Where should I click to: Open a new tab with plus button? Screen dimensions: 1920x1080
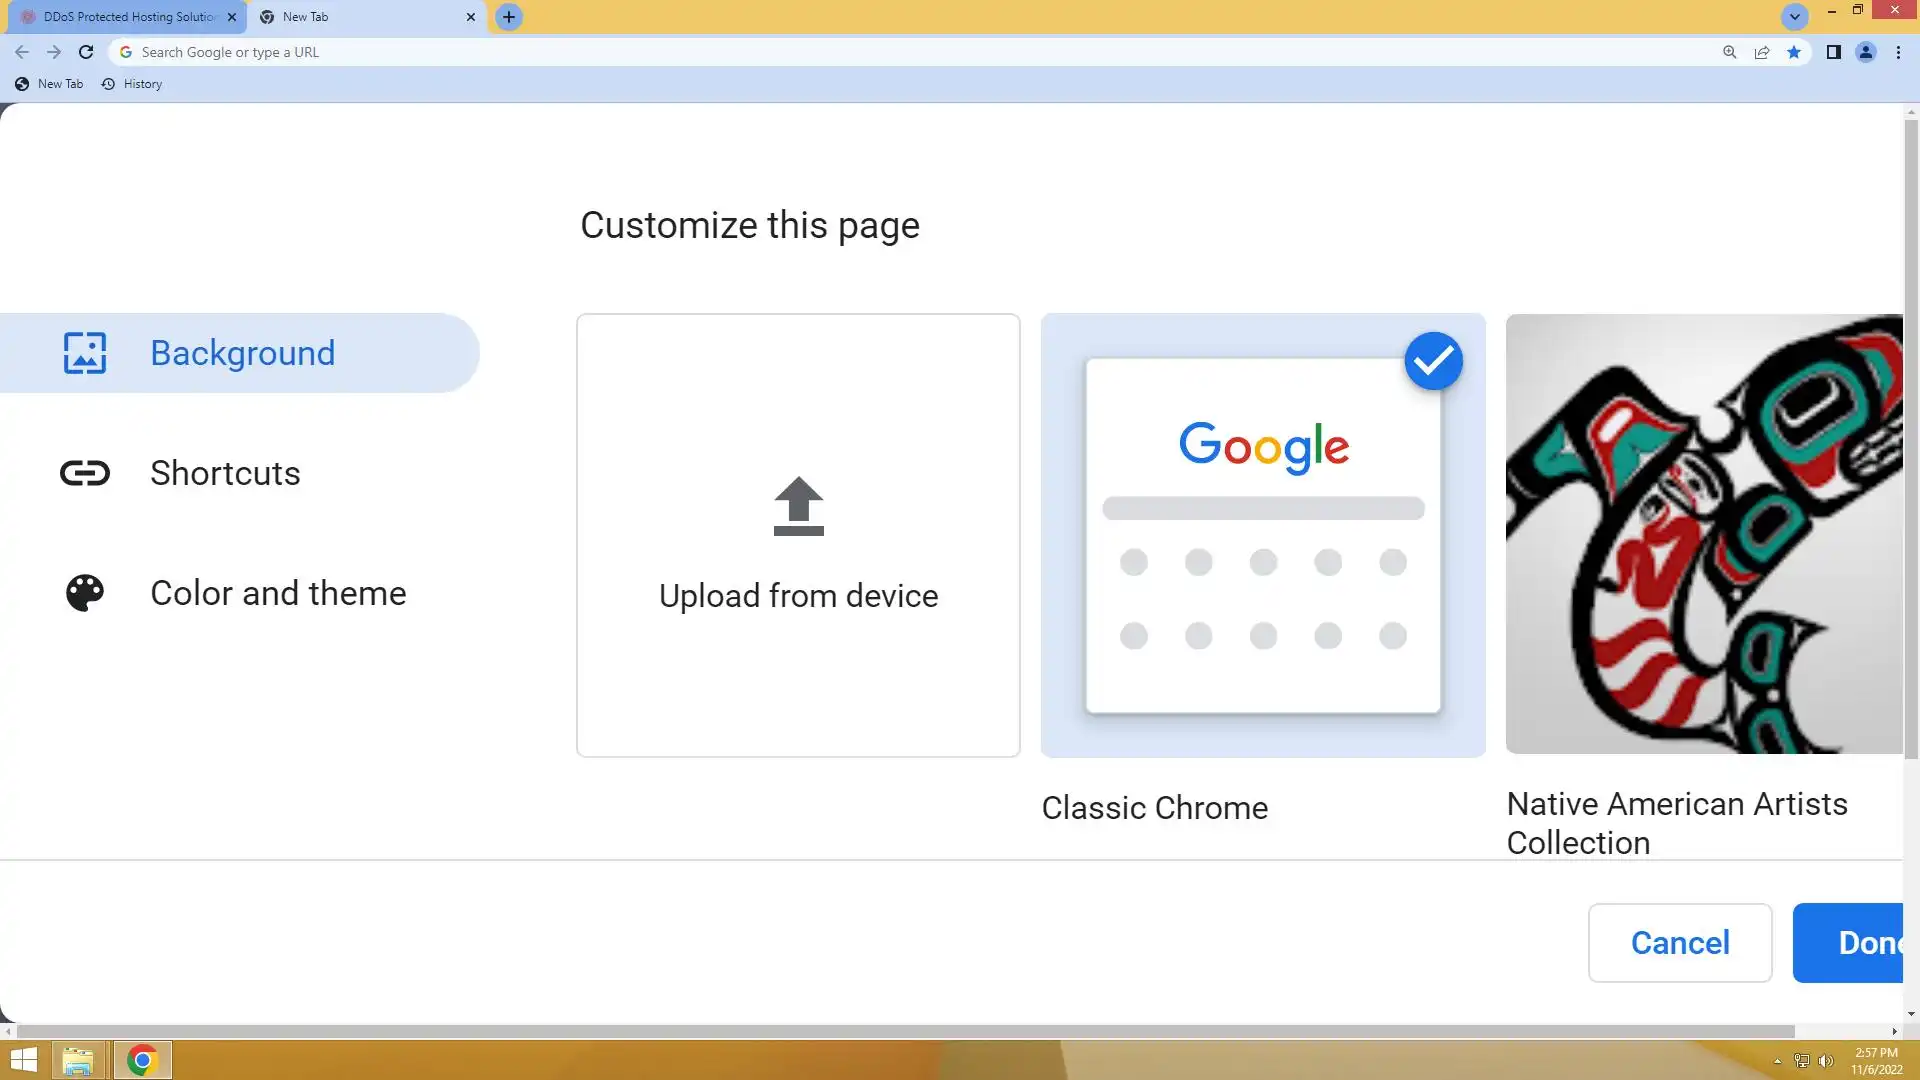tap(509, 17)
